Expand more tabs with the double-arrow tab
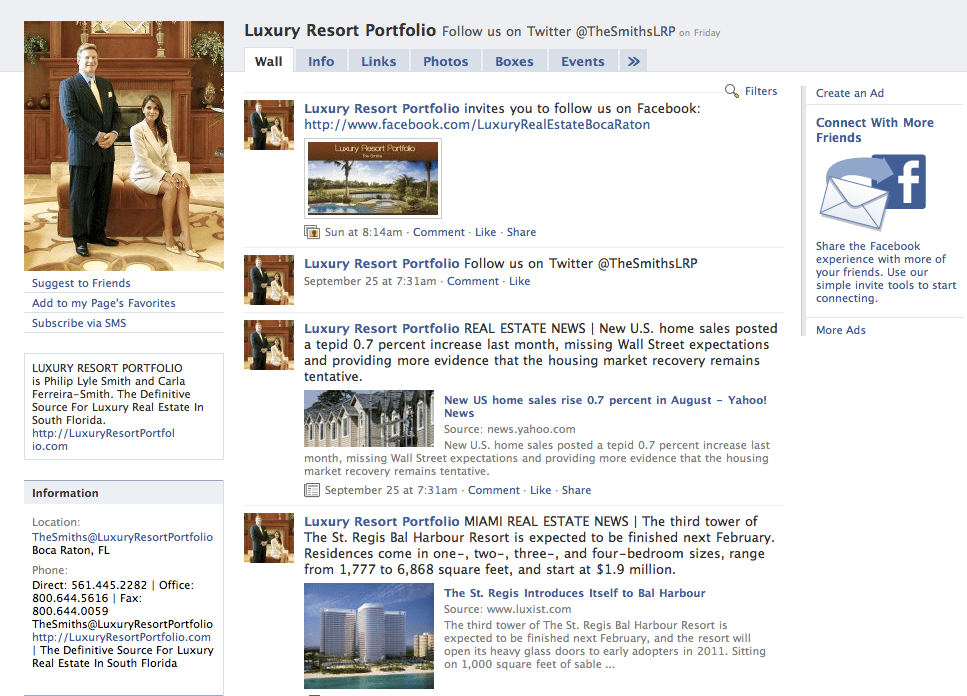967x696 pixels. [x=633, y=61]
